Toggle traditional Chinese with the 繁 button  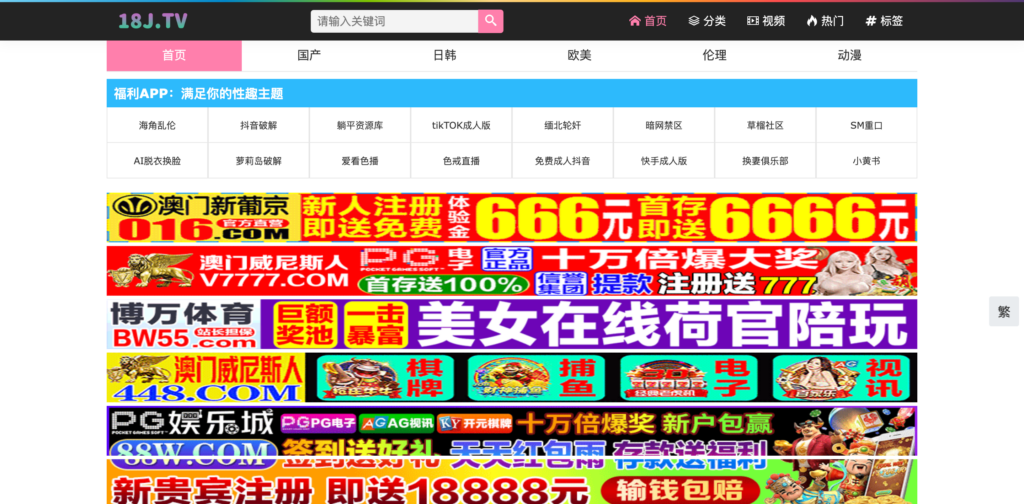pos(1004,311)
